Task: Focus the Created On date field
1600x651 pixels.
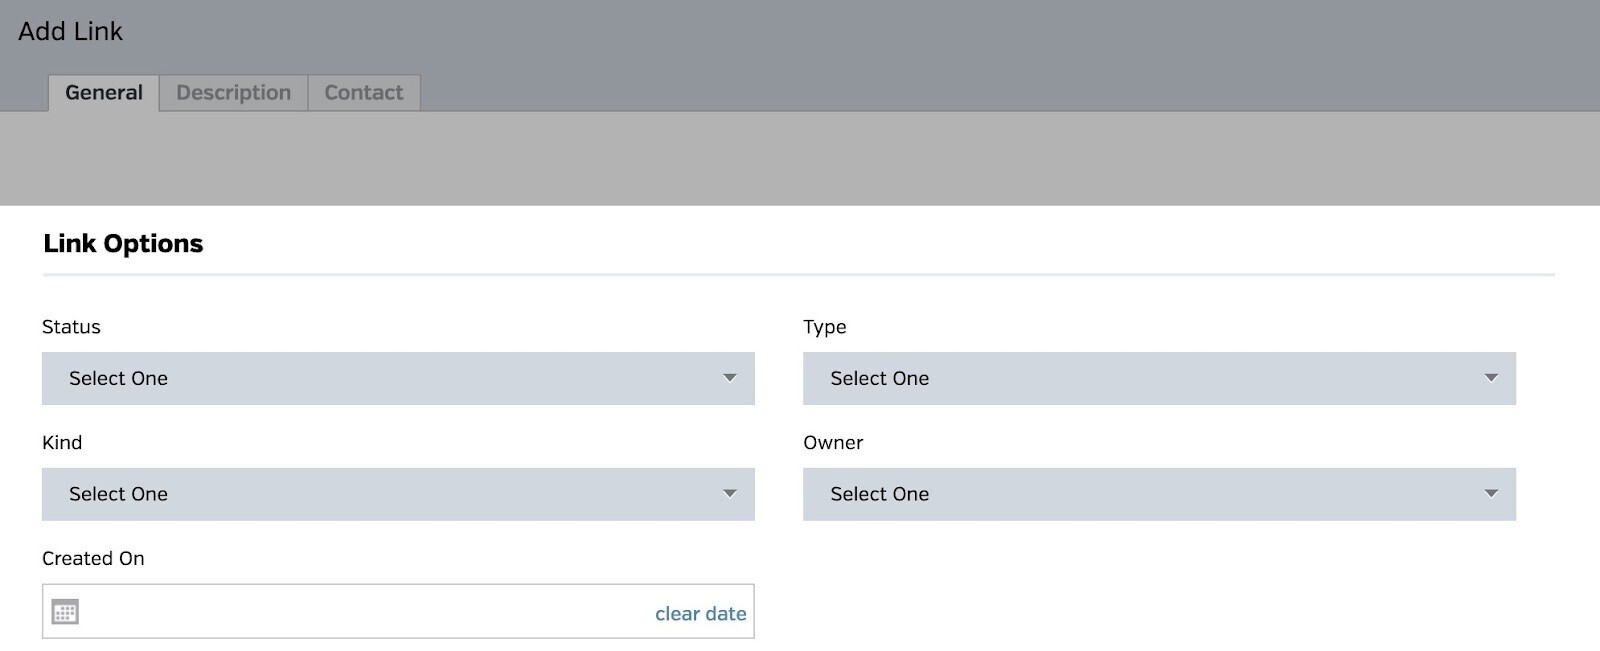Action: (x=398, y=611)
